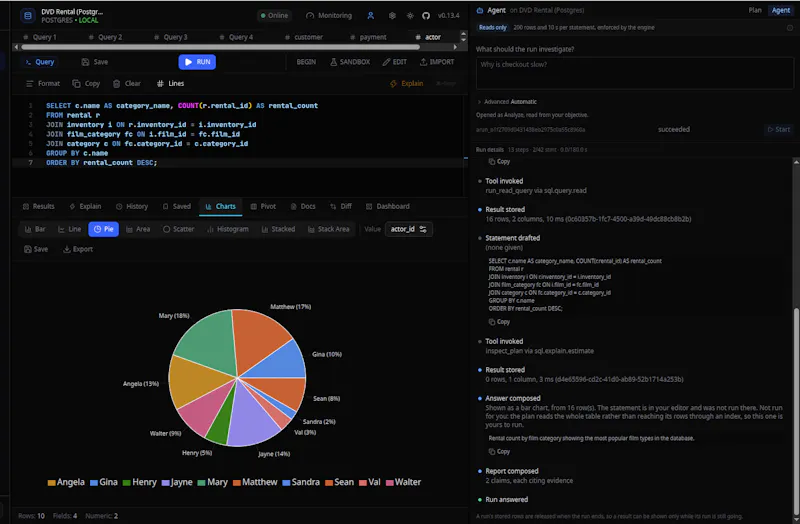Screen dimensions: 800x524
Task: Switch to the Query 3 tab
Action: tap(170, 37)
